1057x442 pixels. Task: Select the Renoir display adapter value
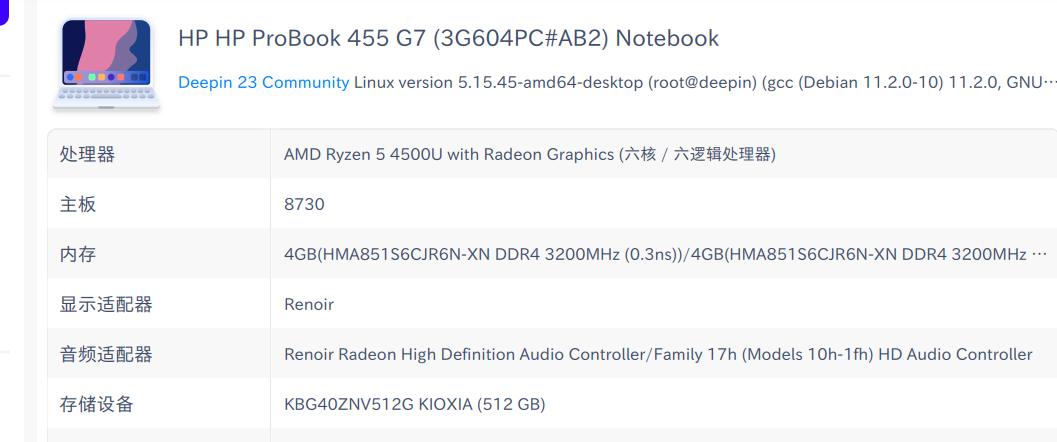(x=309, y=304)
